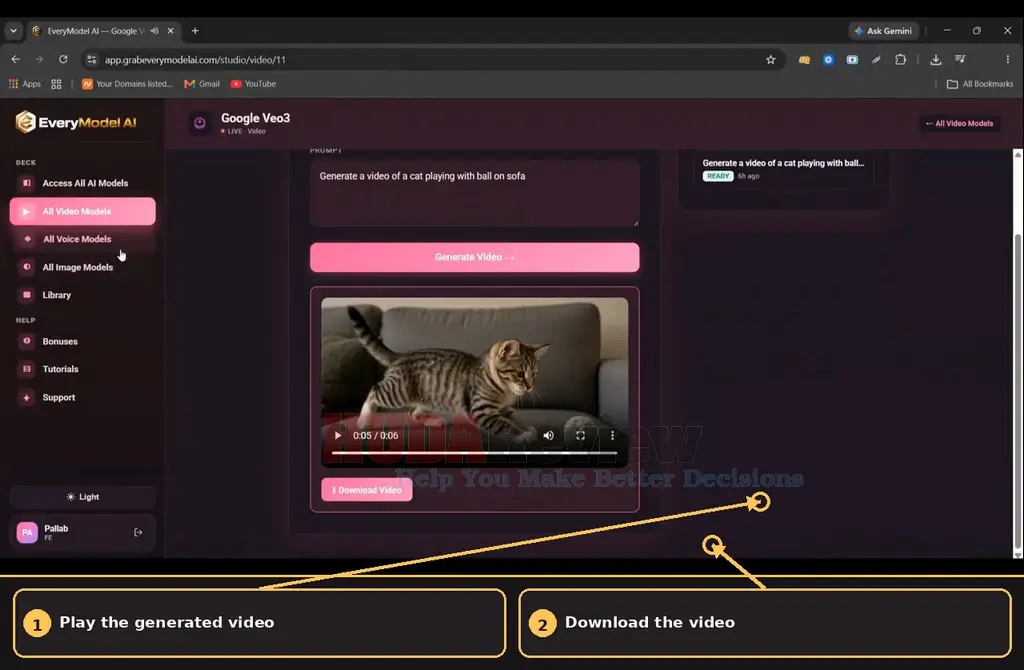Click the browser address bar URL
This screenshot has height=670, width=1024.
point(195,59)
